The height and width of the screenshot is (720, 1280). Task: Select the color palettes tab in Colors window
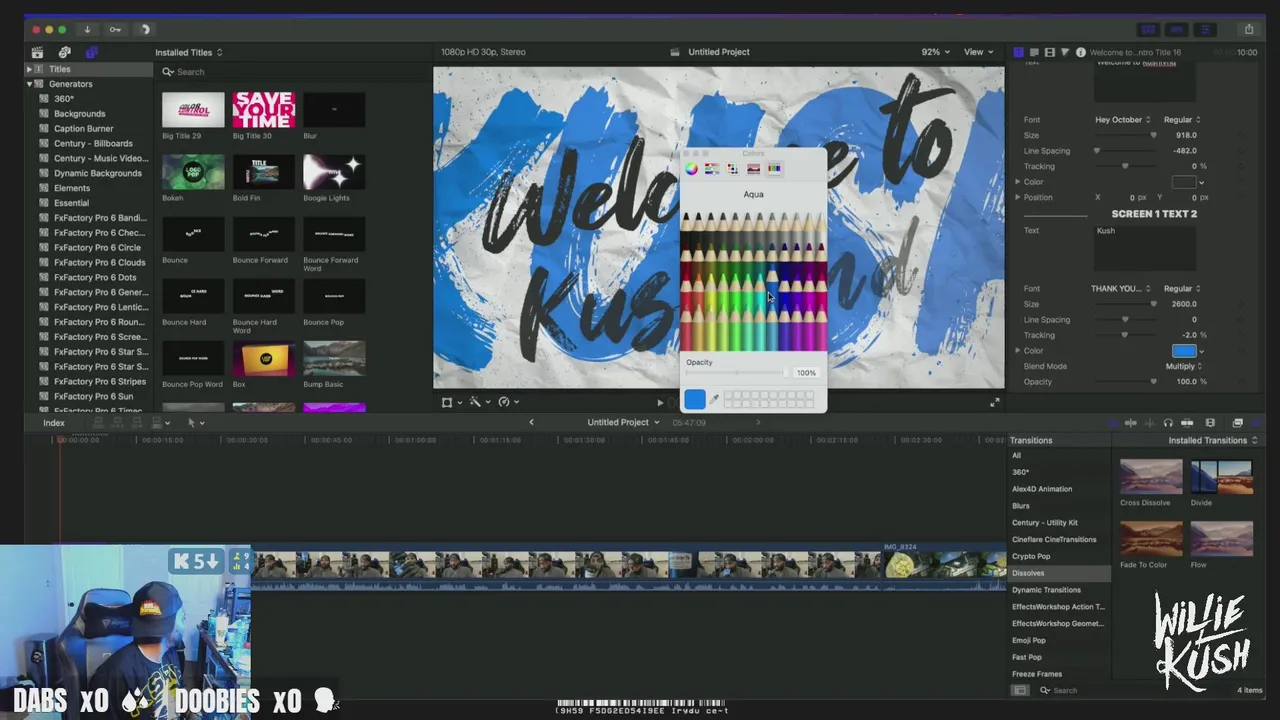[x=732, y=169]
